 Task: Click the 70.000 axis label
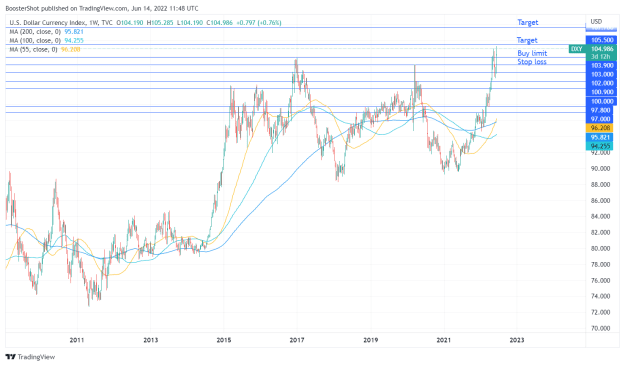[x=600, y=328]
